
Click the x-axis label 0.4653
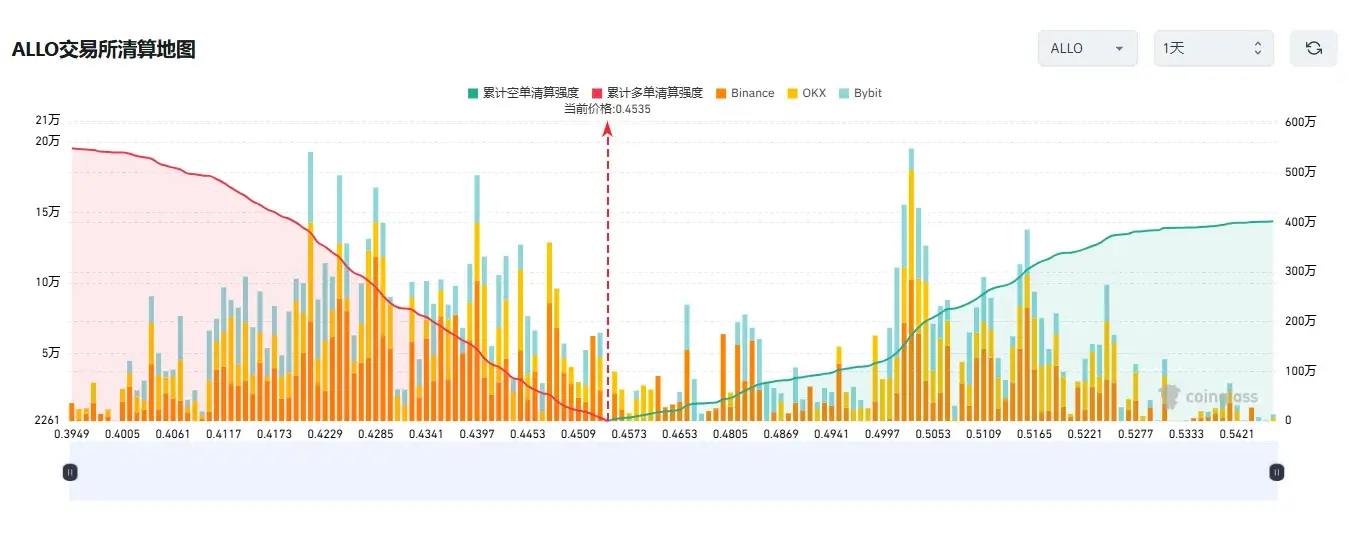coord(680,434)
